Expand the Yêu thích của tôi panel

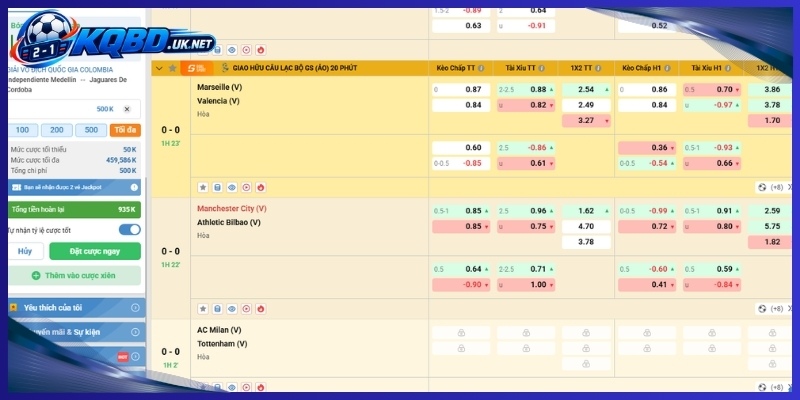pyautogui.click(x=77, y=308)
